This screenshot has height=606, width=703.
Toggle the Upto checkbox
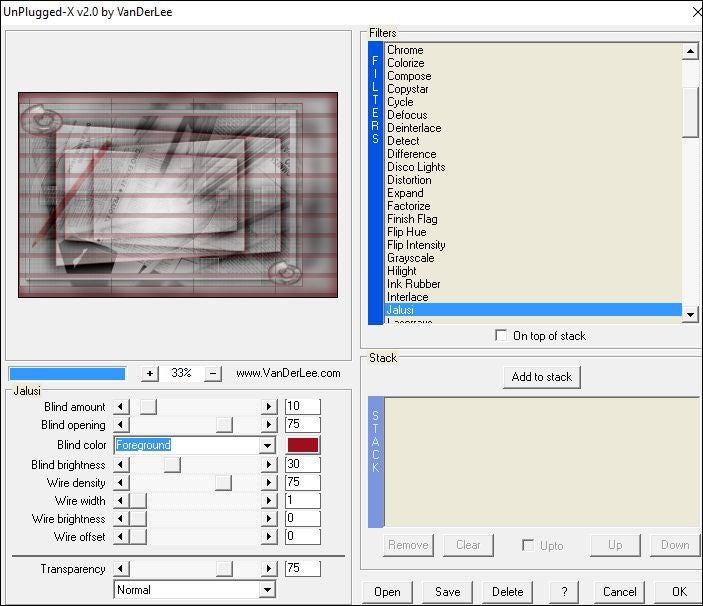(x=528, y=545)
